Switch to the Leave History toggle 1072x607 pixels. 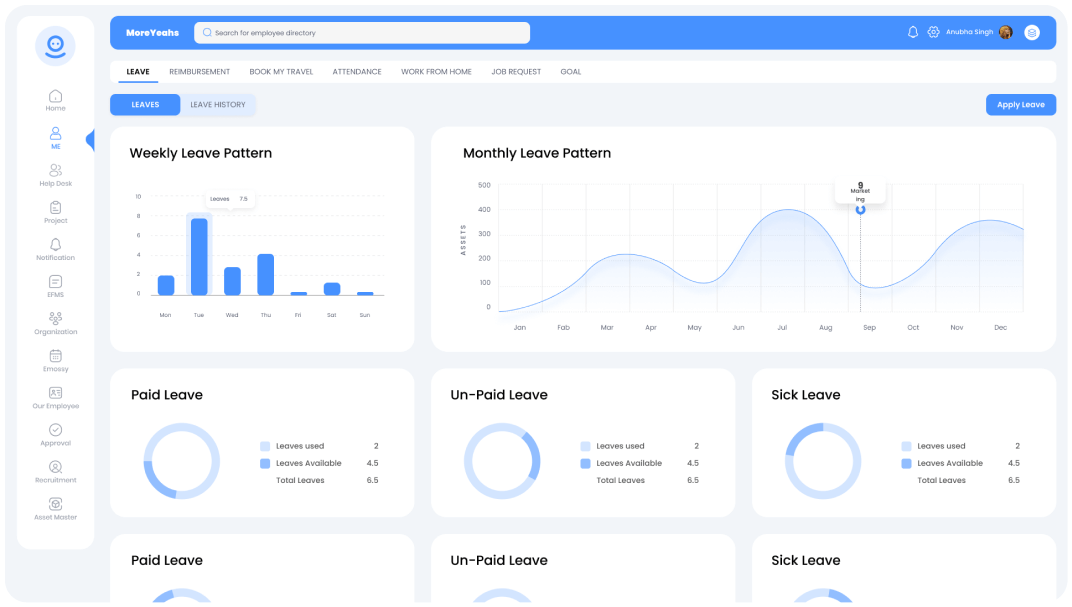click(x=218, y=105)
